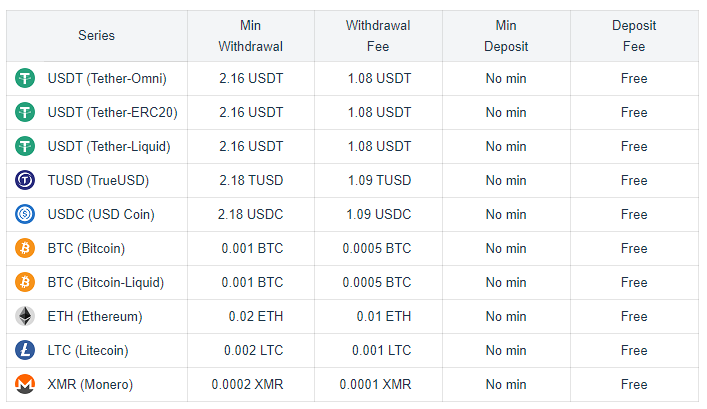Click the Bitcoin-Liquid row orange icon
Screen dimensions: 707x409
(x=25, y=282)
